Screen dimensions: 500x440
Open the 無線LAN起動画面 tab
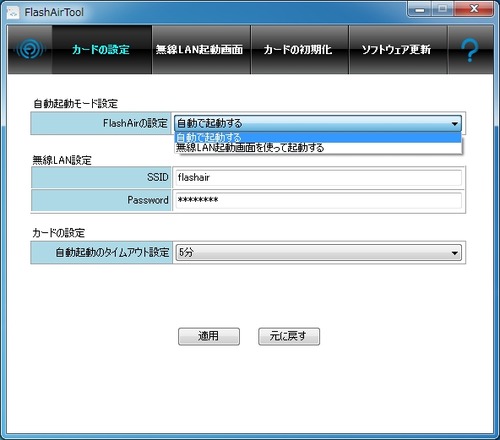[x=201, y=50]
